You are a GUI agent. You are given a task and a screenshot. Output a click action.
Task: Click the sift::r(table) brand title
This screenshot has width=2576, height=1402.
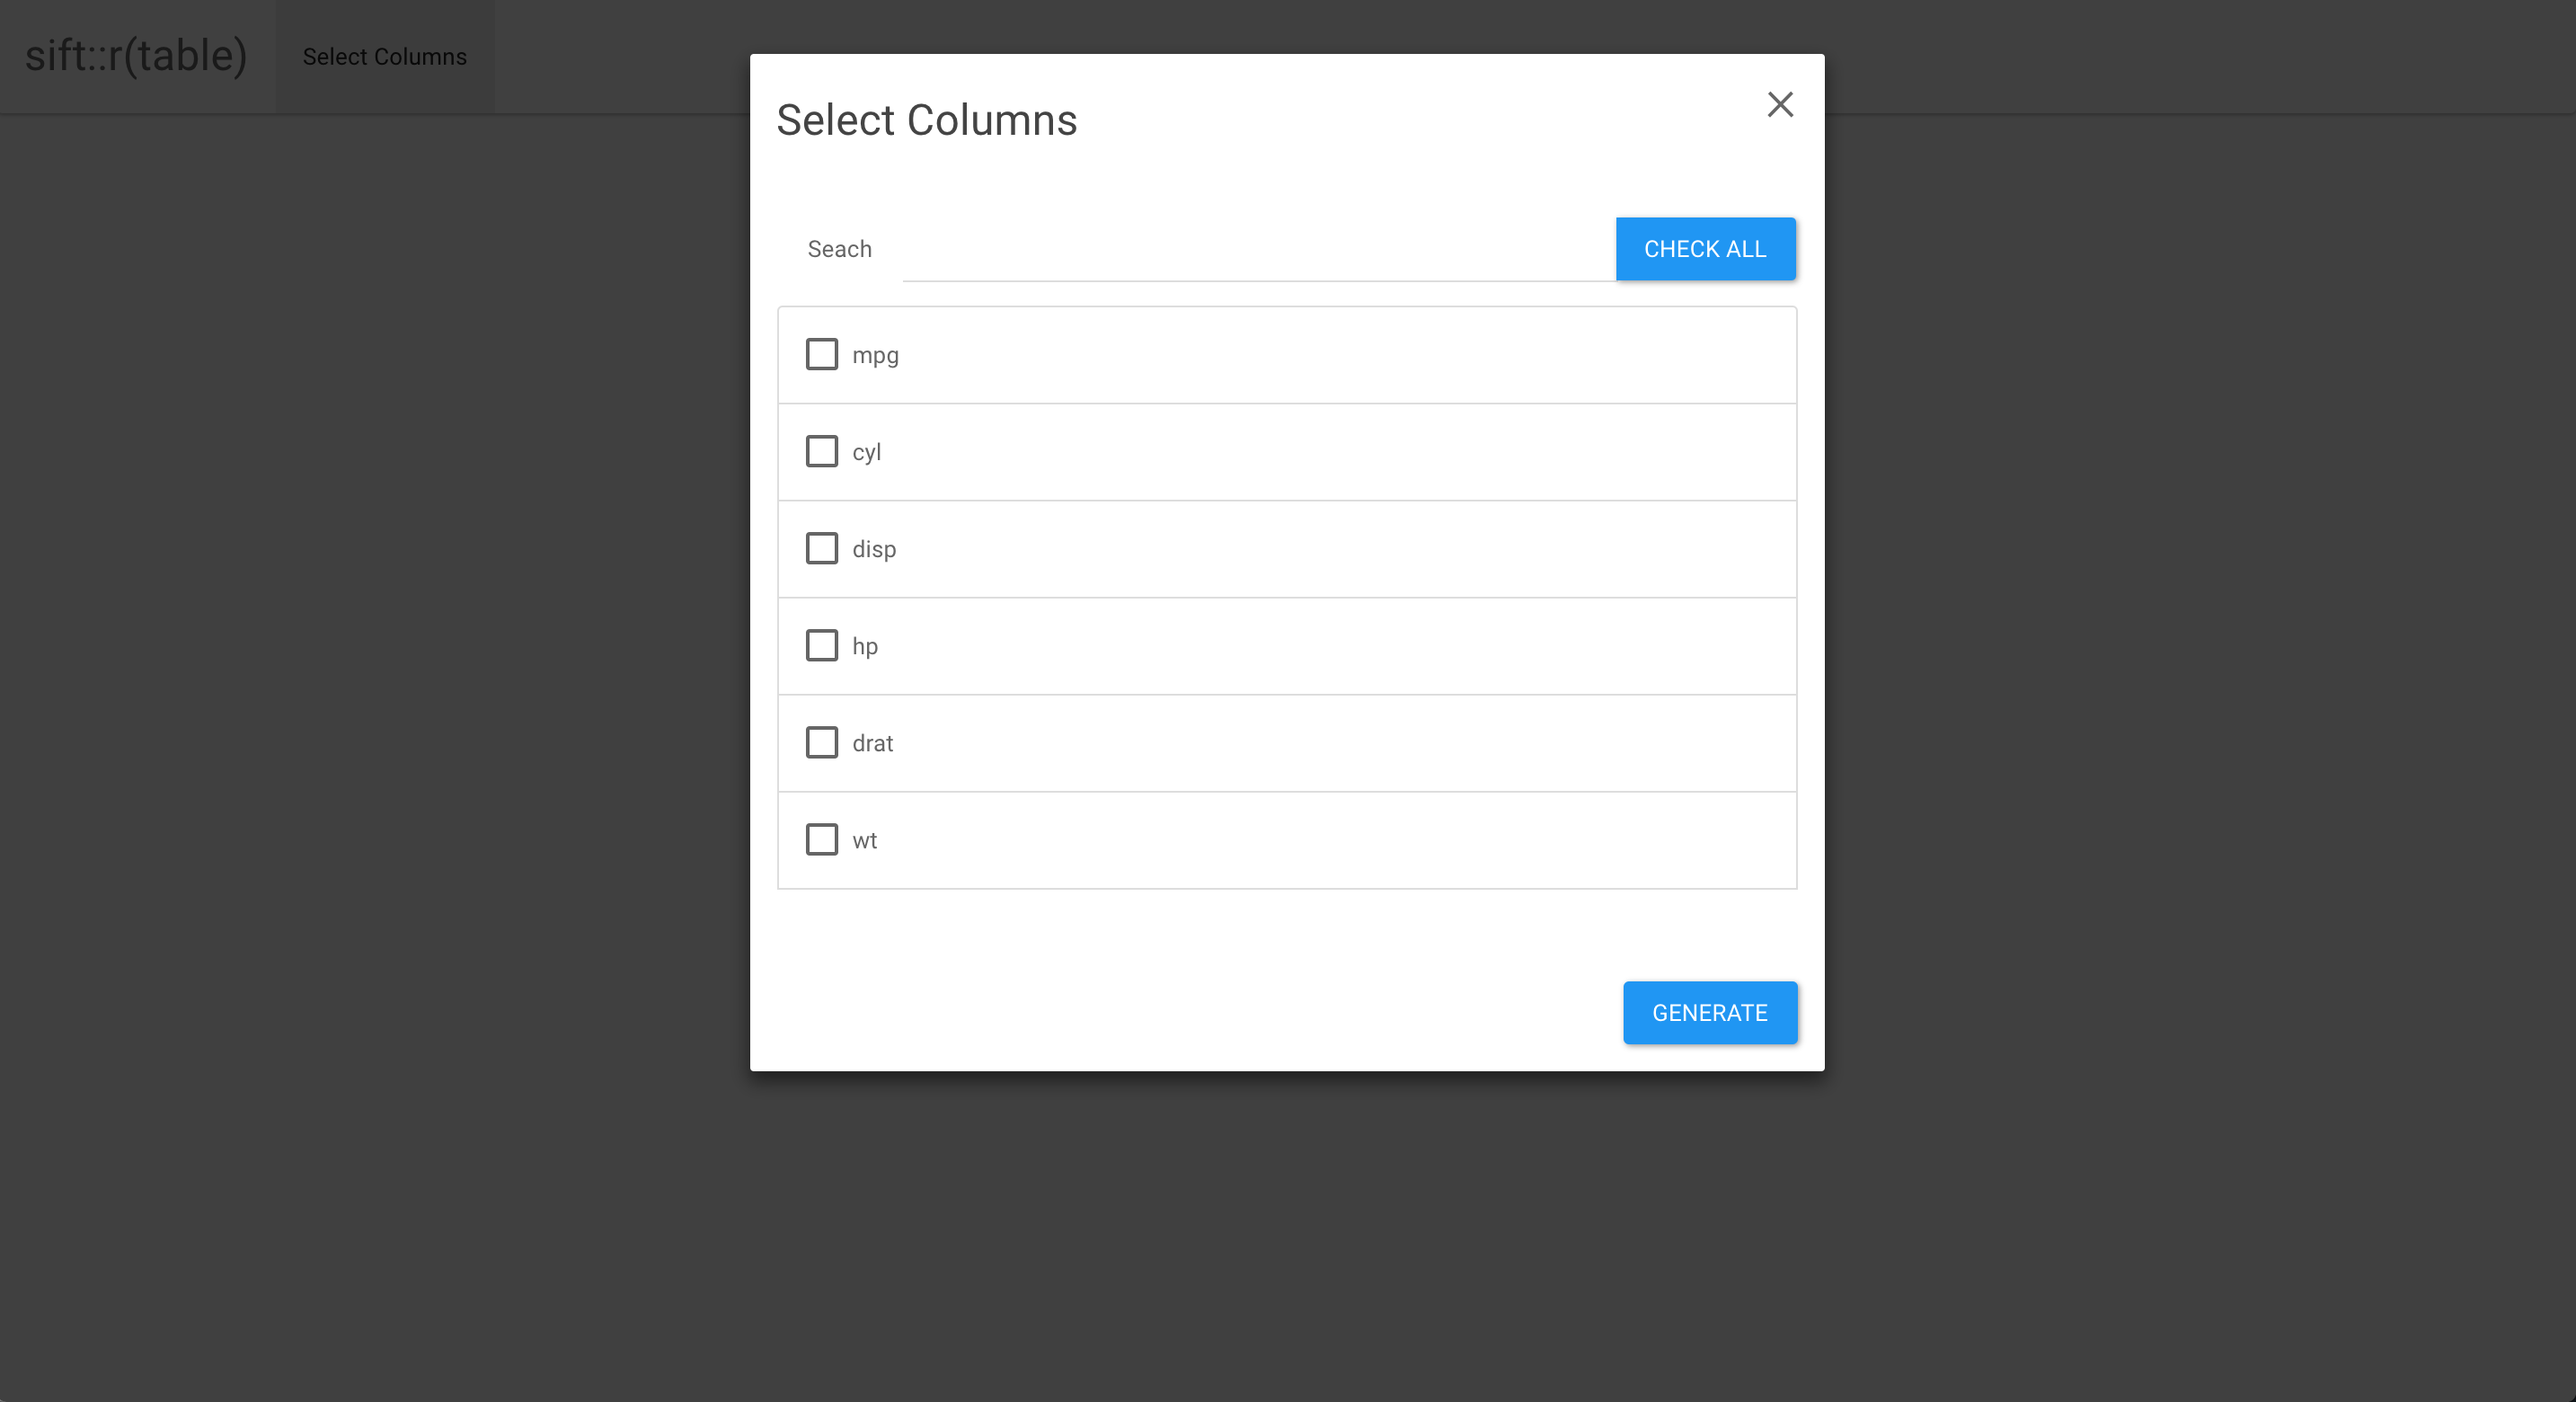(x=137, y=55)
